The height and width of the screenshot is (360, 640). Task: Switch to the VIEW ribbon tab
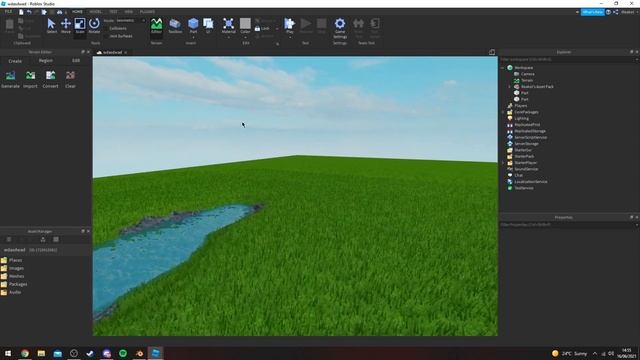(x=129, y=12)
